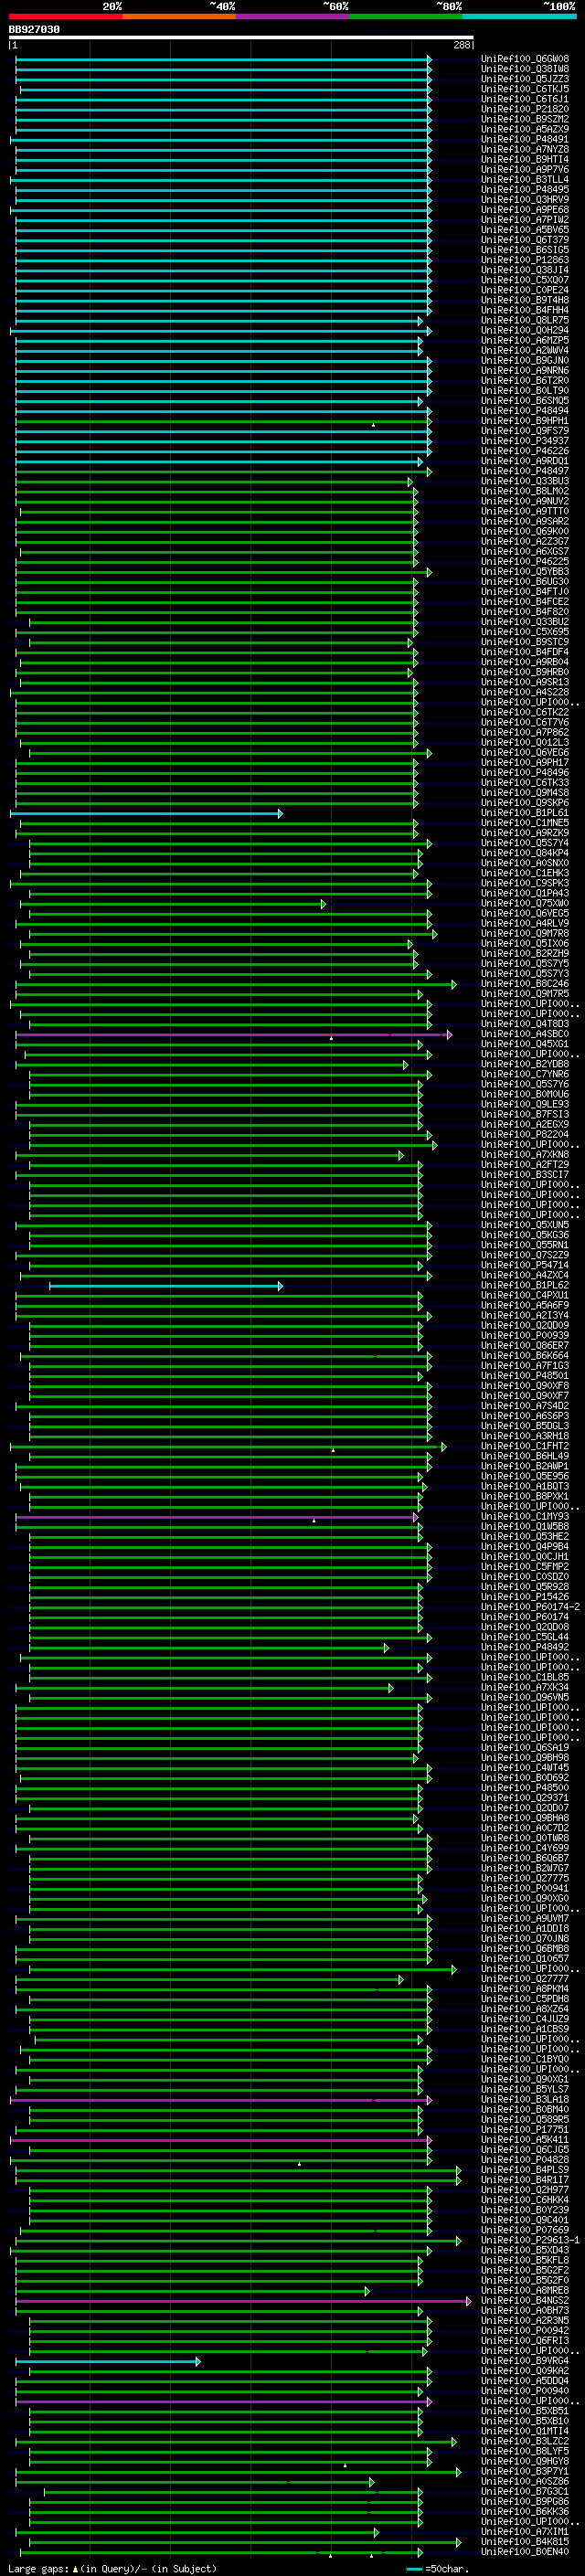Click the hit label UniRef100_Q75XW0
585x2576 pixels.
525,903
